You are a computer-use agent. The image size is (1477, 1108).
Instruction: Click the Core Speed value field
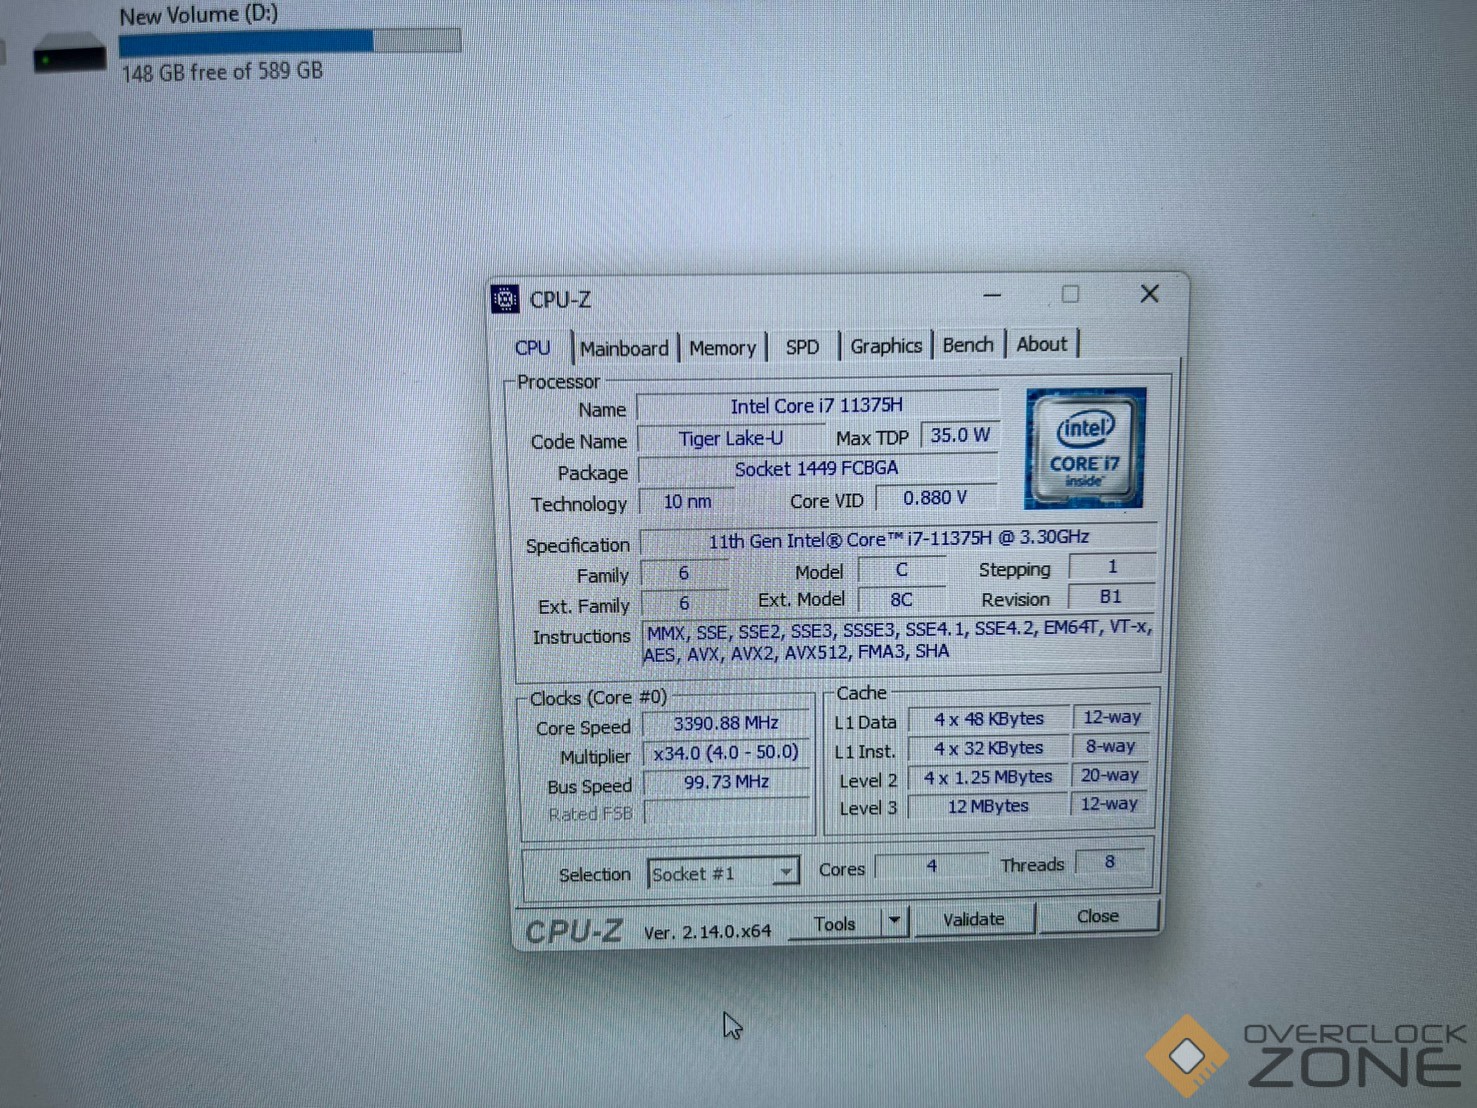725,723
